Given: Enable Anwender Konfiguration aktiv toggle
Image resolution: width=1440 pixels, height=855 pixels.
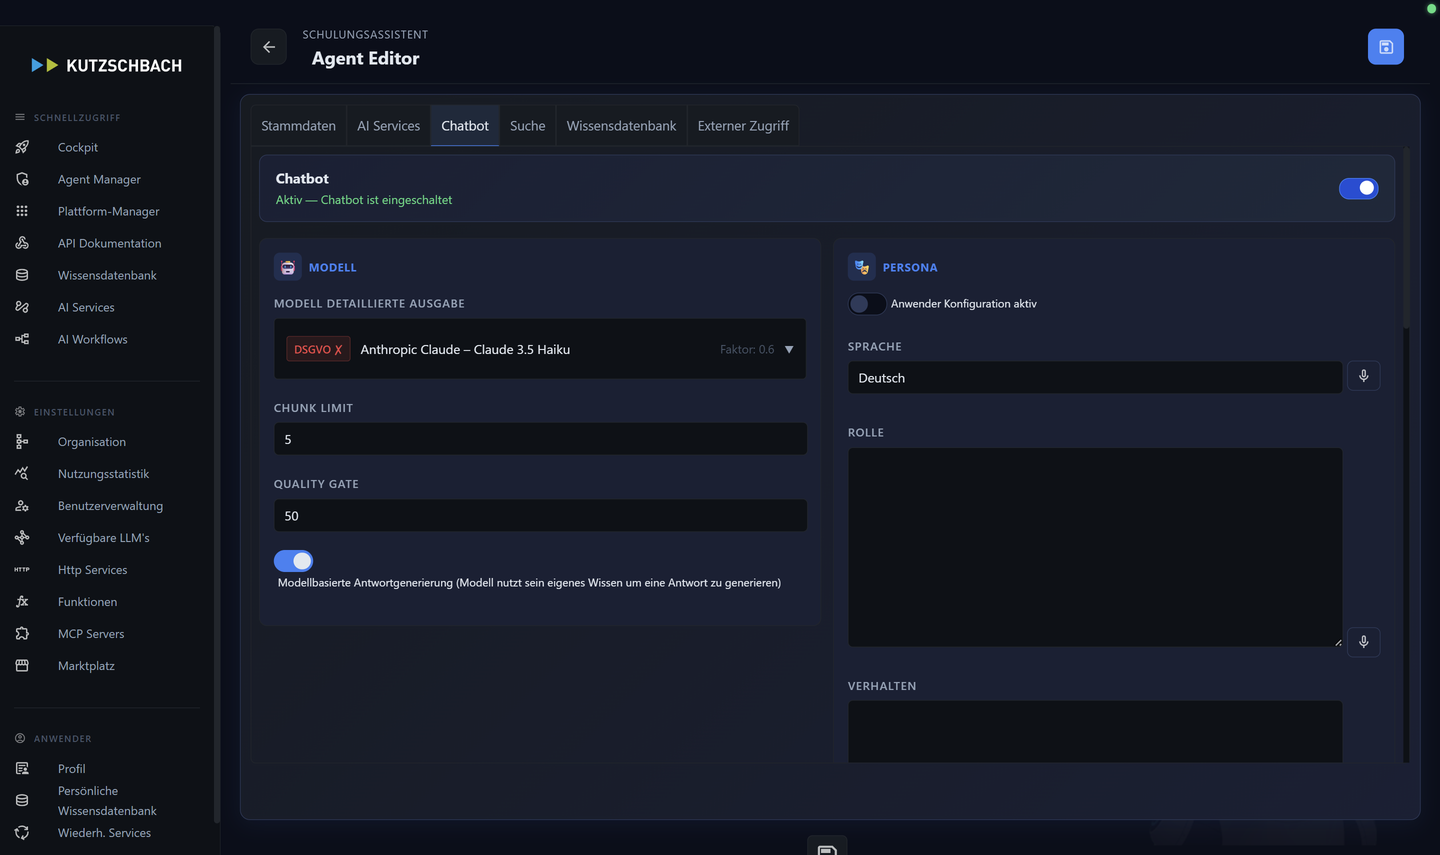Looking at the screenshot, I should pyautogui.click(x=867, y=304).
